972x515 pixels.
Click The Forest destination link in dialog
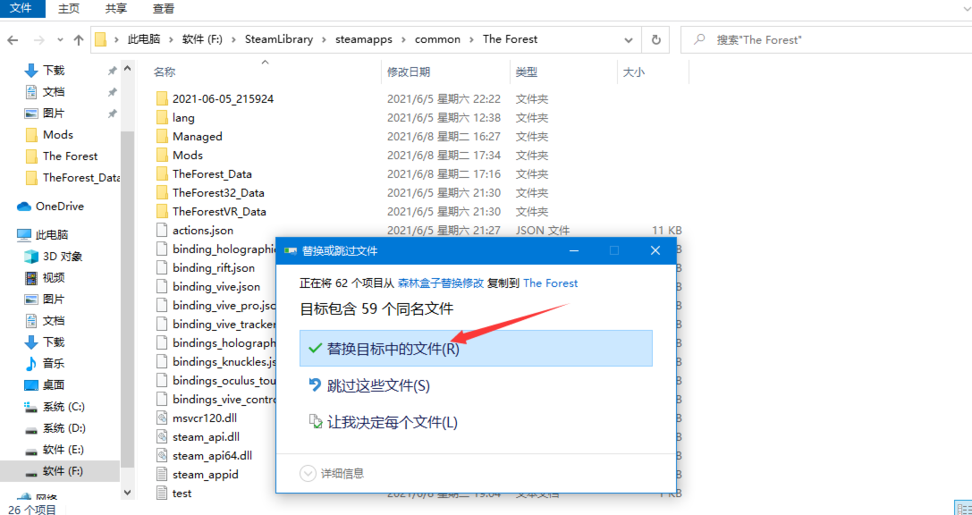[x=550, y=283]
